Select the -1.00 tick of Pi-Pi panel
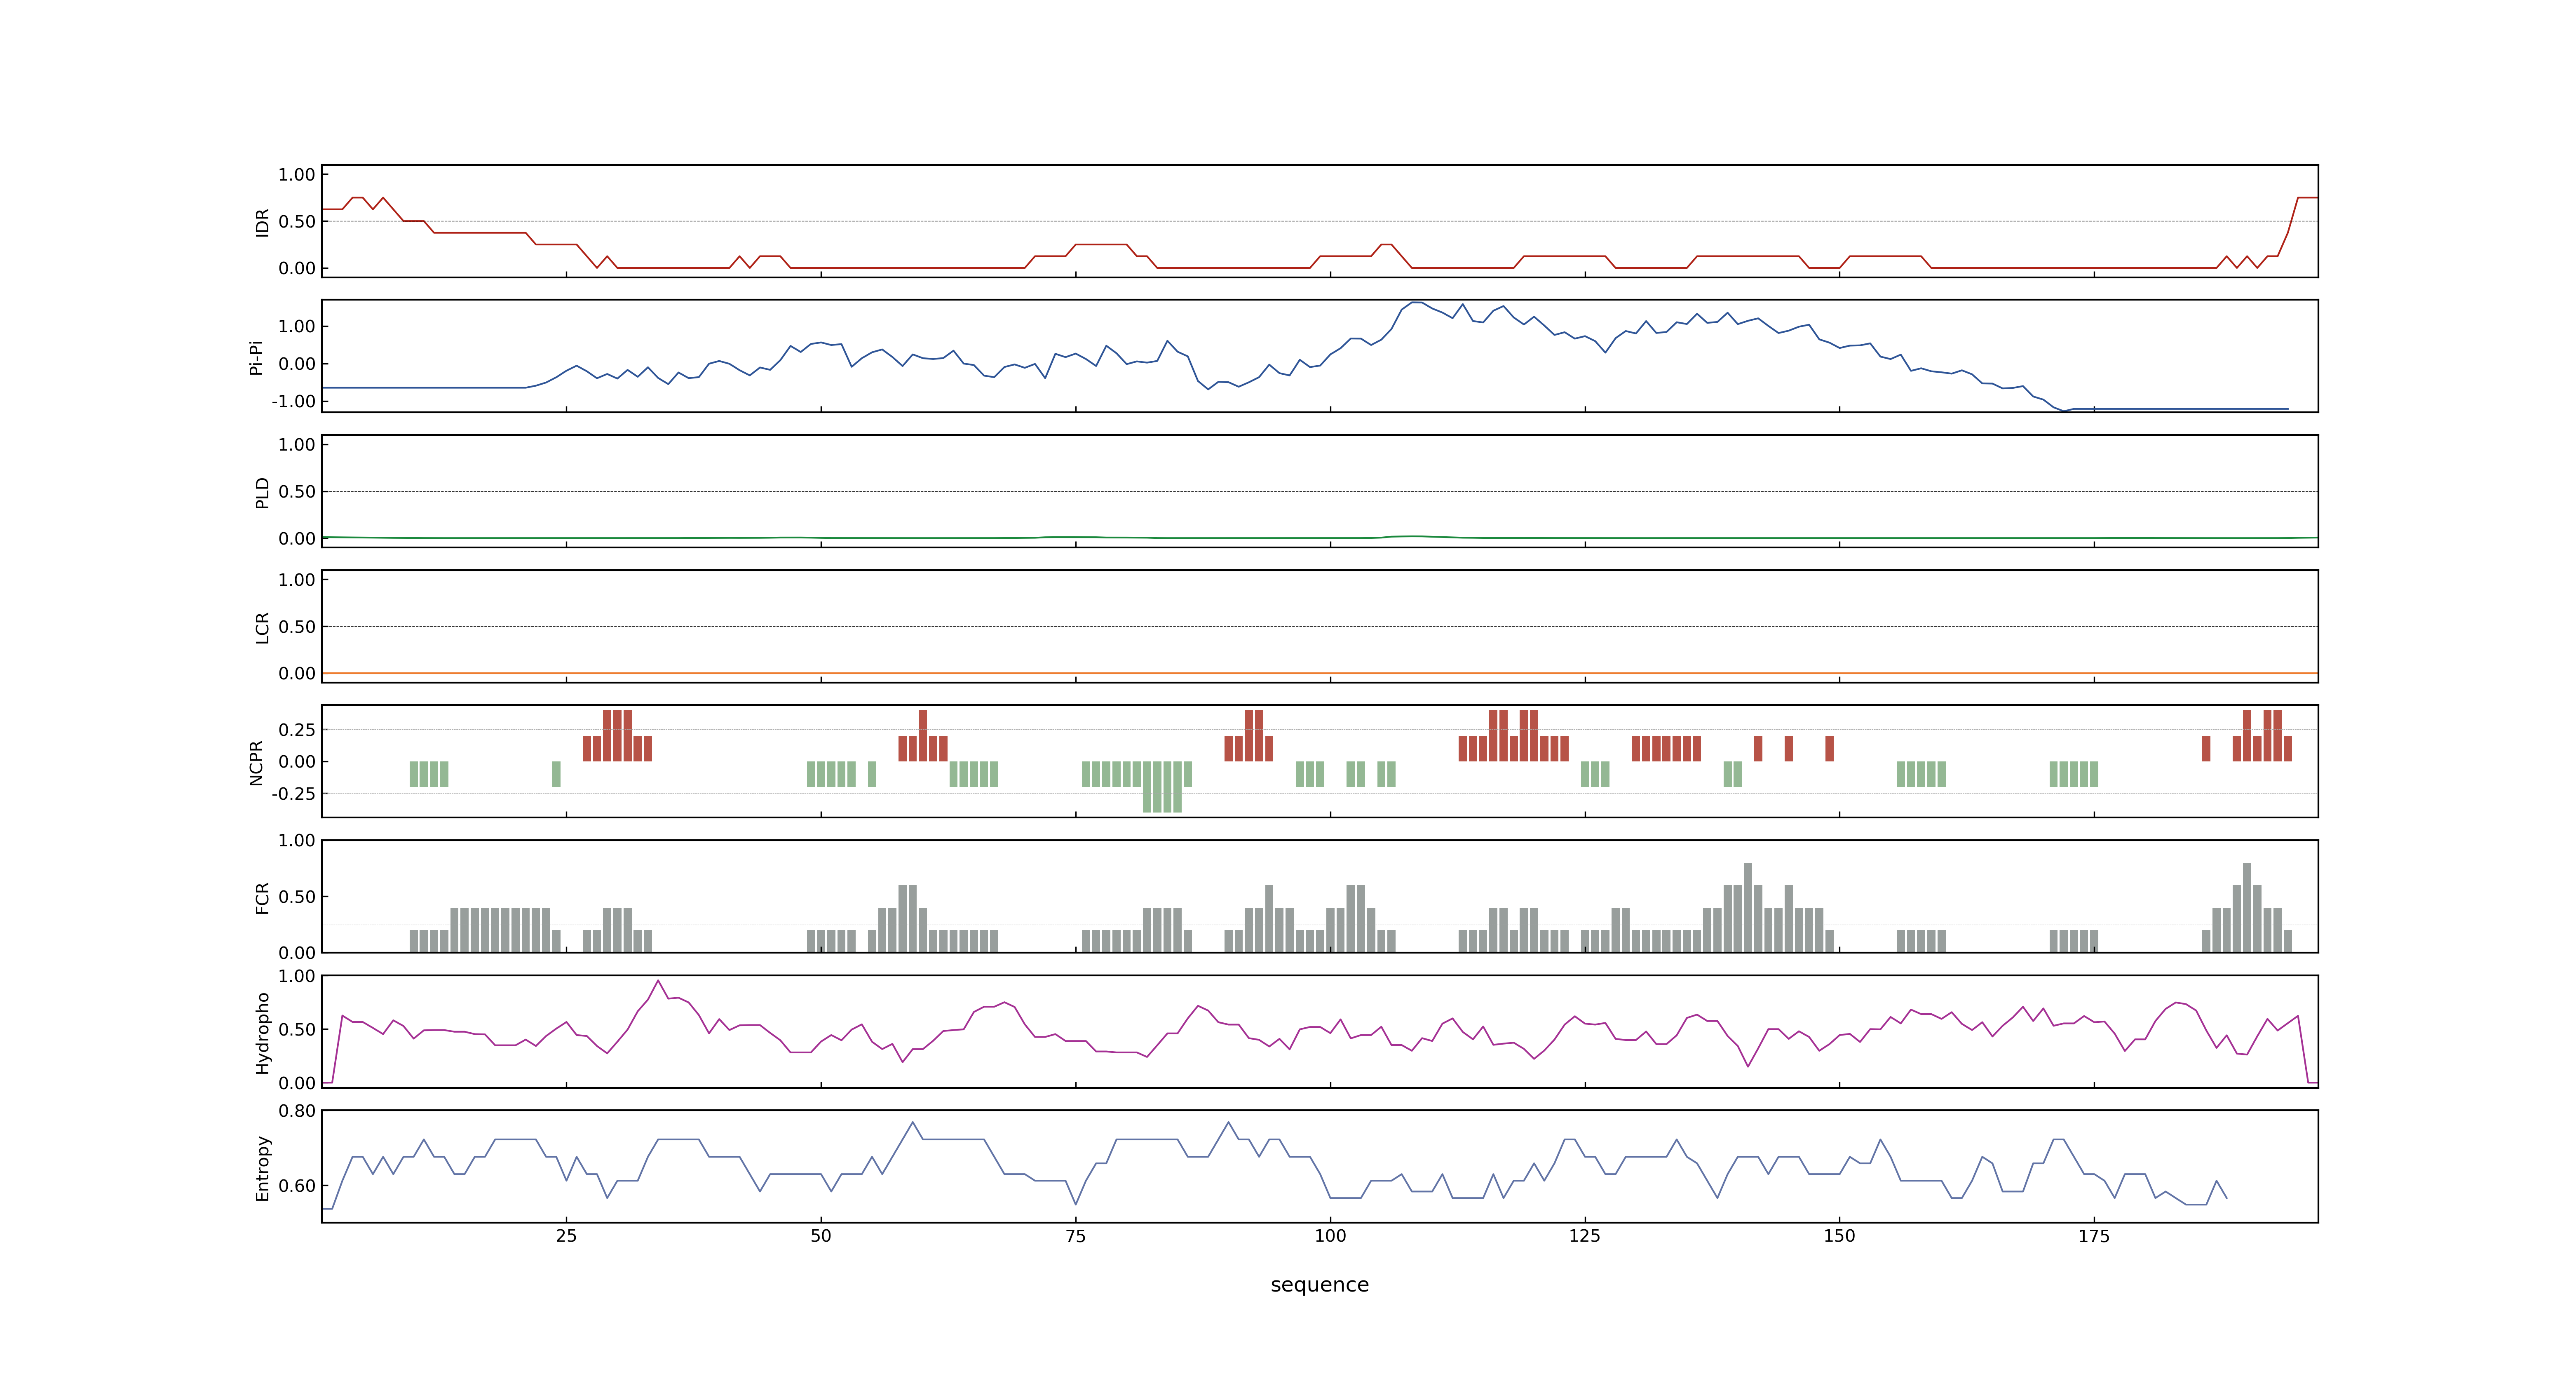This screenshot has height=1374, width=2576. tap(293, 401)
